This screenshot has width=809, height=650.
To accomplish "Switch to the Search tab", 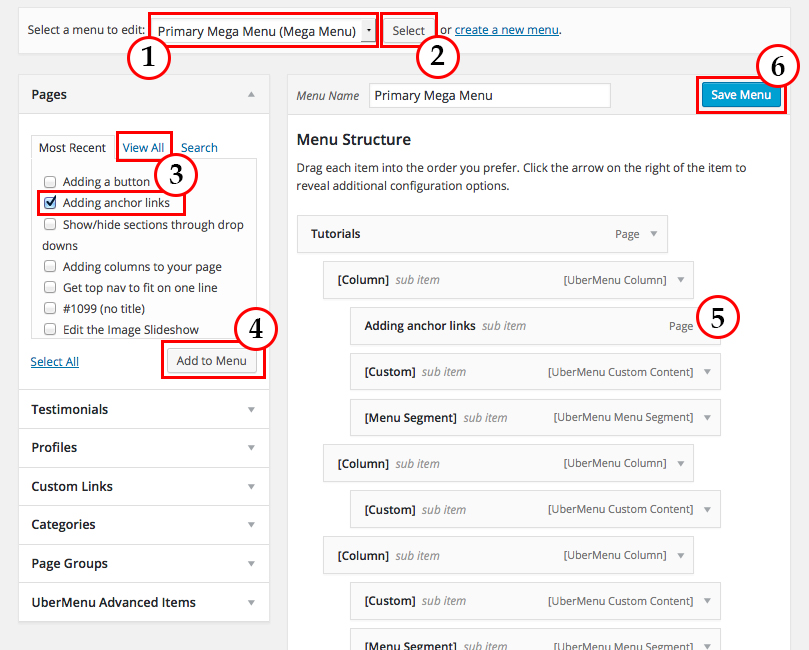I will coord(199,148).
